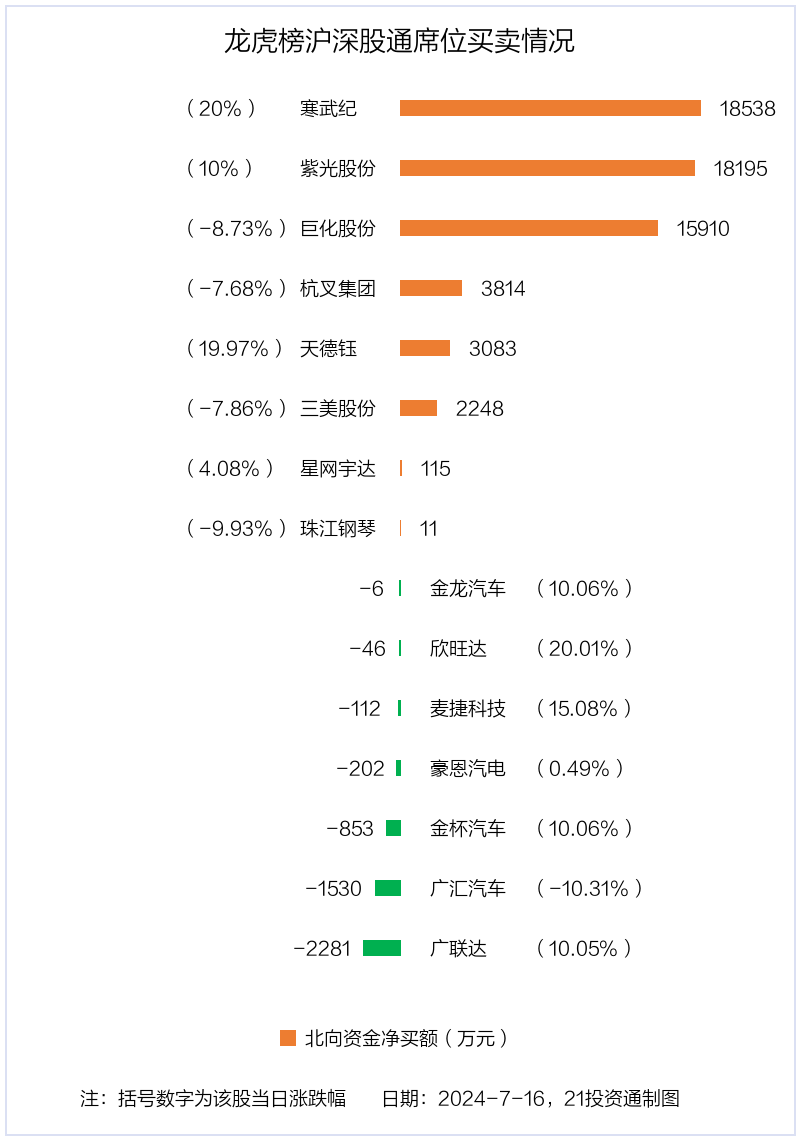Click the footnote about 涨跌幅
Viewport: 800px width, 1140px height.
tap(213, 1098)
